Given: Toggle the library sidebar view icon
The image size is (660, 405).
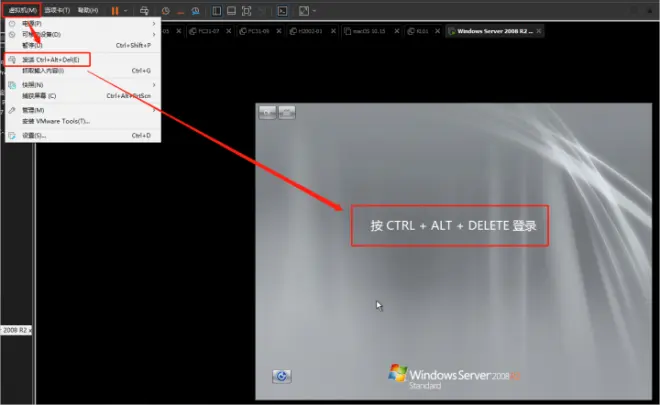Looking at the screenshot, I should 216,11.
